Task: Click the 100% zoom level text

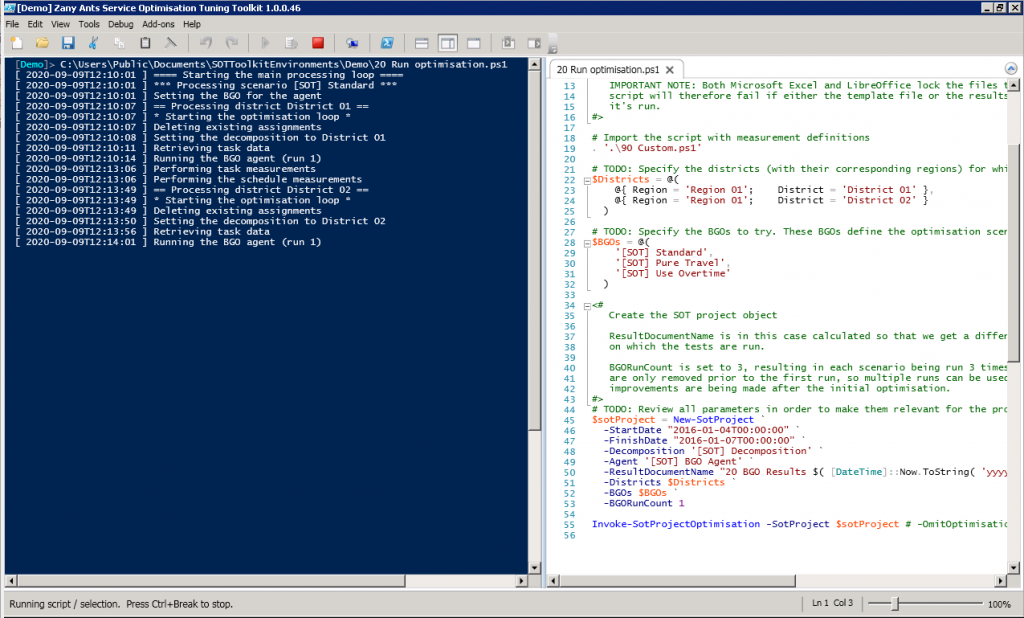Action: pos(999,604)
